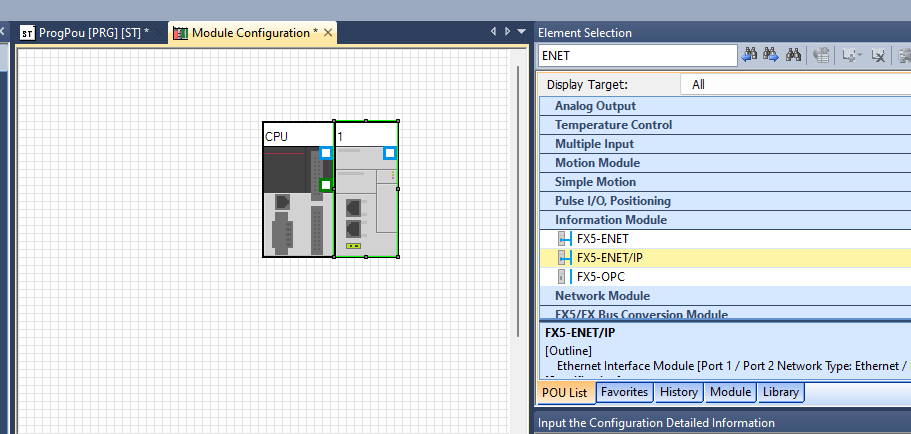Open the Library tab
911x434 pixels.
pos(780,392)
